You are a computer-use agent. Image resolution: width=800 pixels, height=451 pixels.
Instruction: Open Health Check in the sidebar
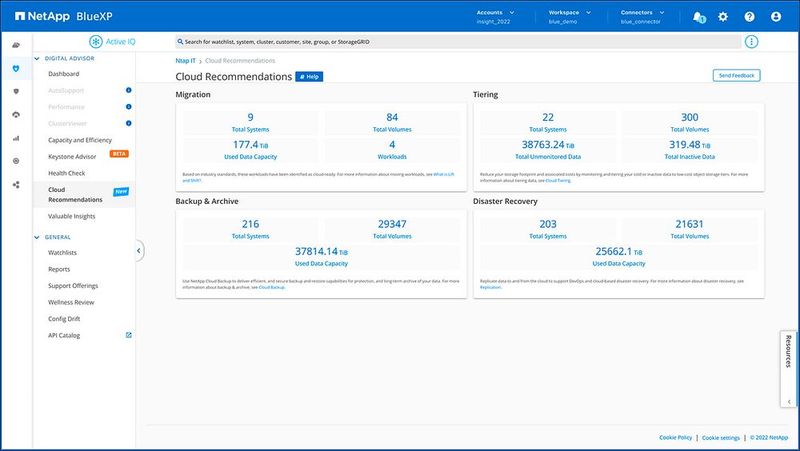pos(67,173)
